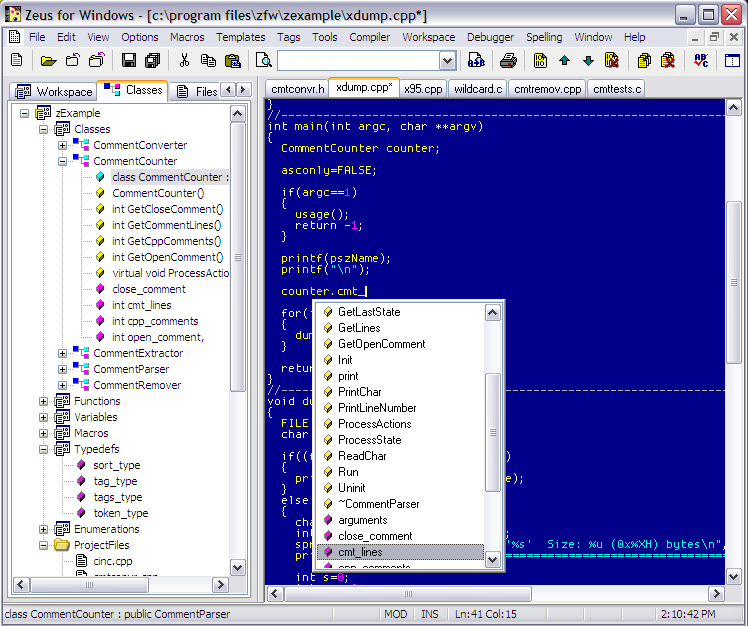This screenshot has width=748, height=626.
Task: Open the Compiler menu
Action: [369, 37]
